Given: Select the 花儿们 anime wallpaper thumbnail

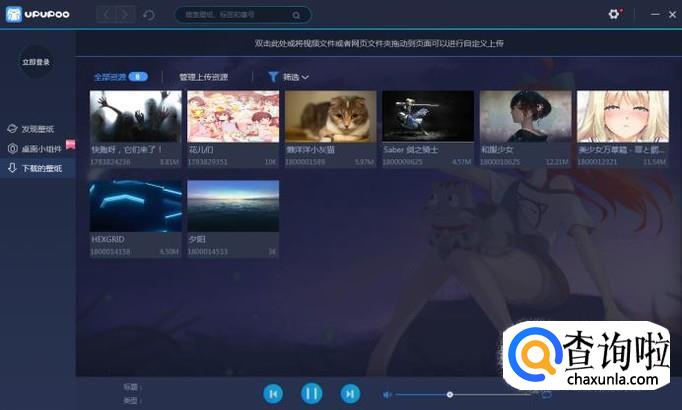Looking at the screenshot, I should 233,116.
